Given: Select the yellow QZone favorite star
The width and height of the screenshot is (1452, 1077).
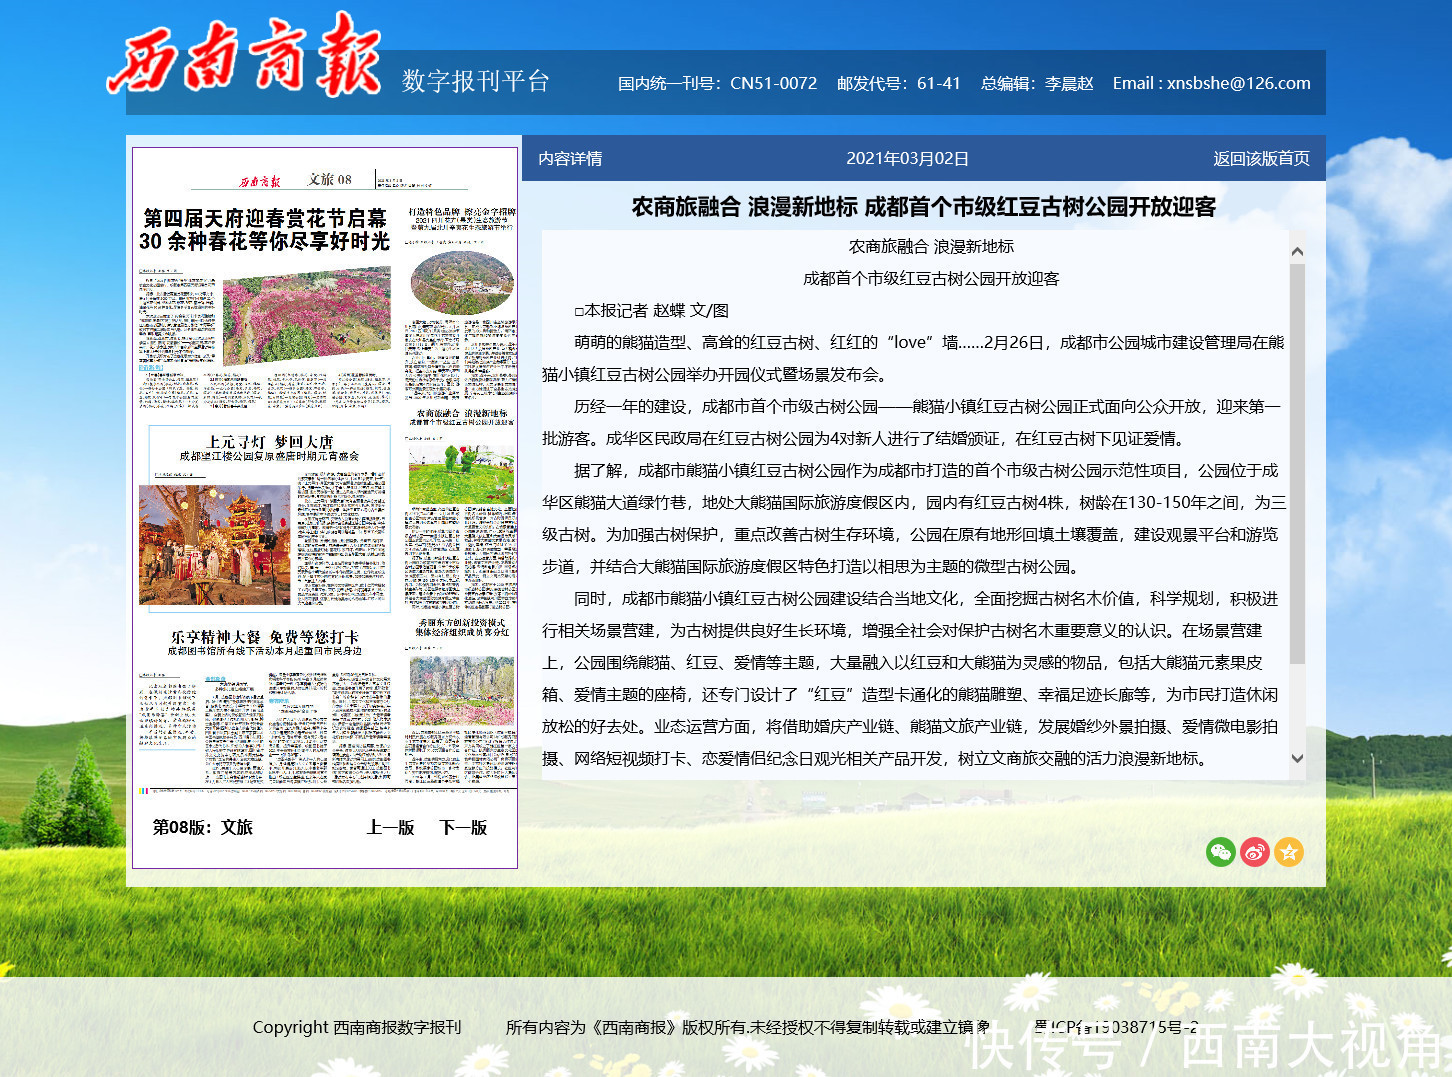Looking at the screenshot, I should 1289,852.
